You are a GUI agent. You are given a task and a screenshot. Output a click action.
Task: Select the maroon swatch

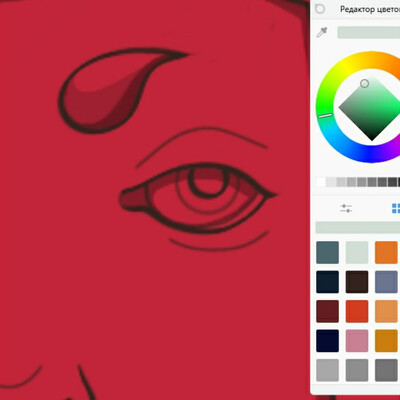coord(327,311)
